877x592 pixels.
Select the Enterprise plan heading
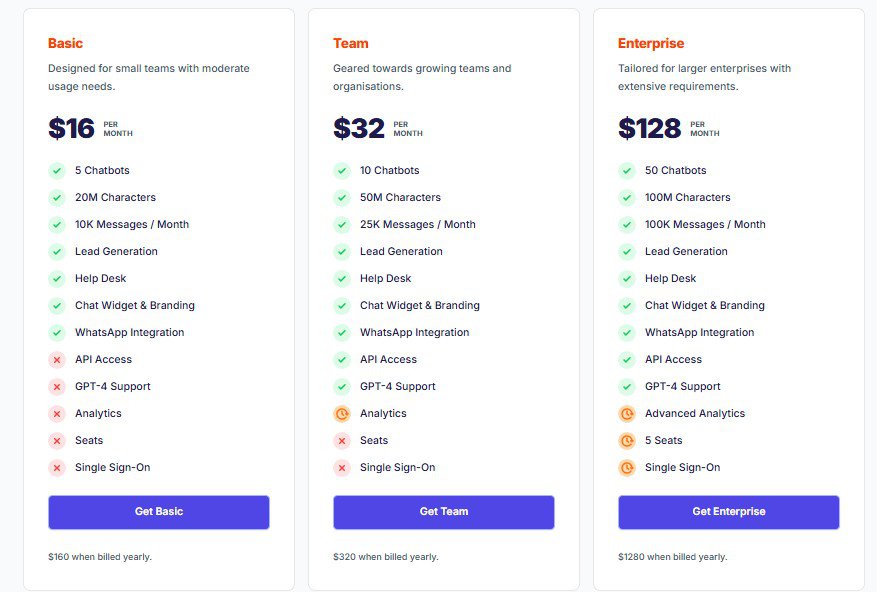point(651,43)
